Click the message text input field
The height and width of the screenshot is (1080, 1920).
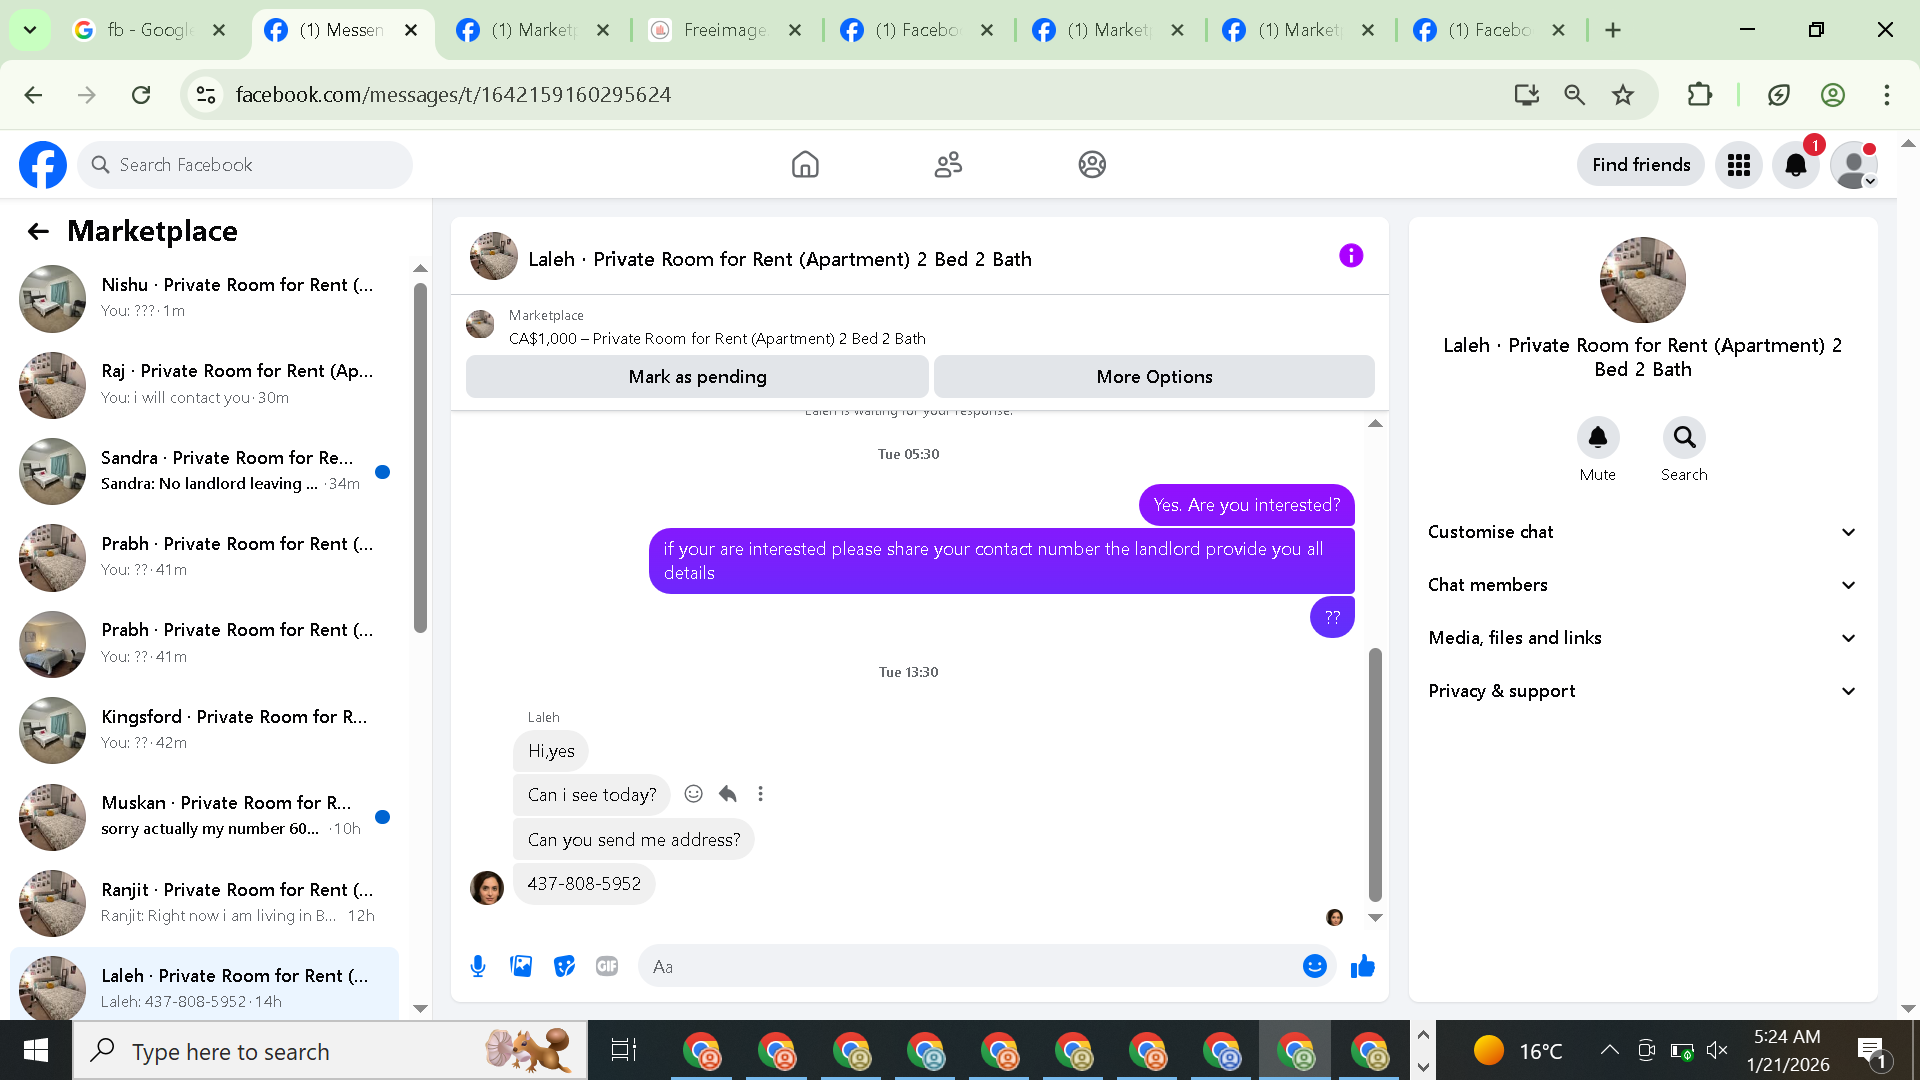coord(970,966)
